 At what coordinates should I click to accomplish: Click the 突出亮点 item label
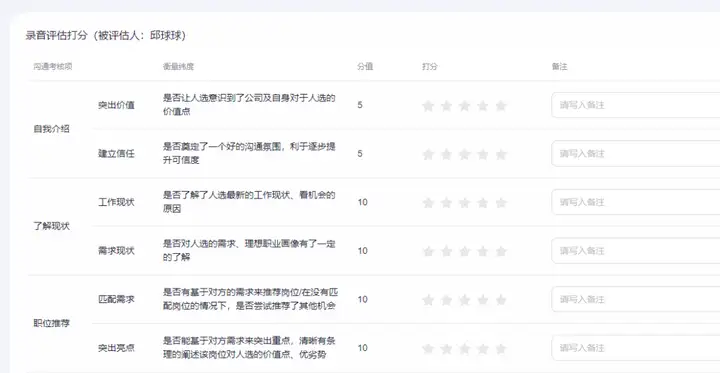click(116, 348)
